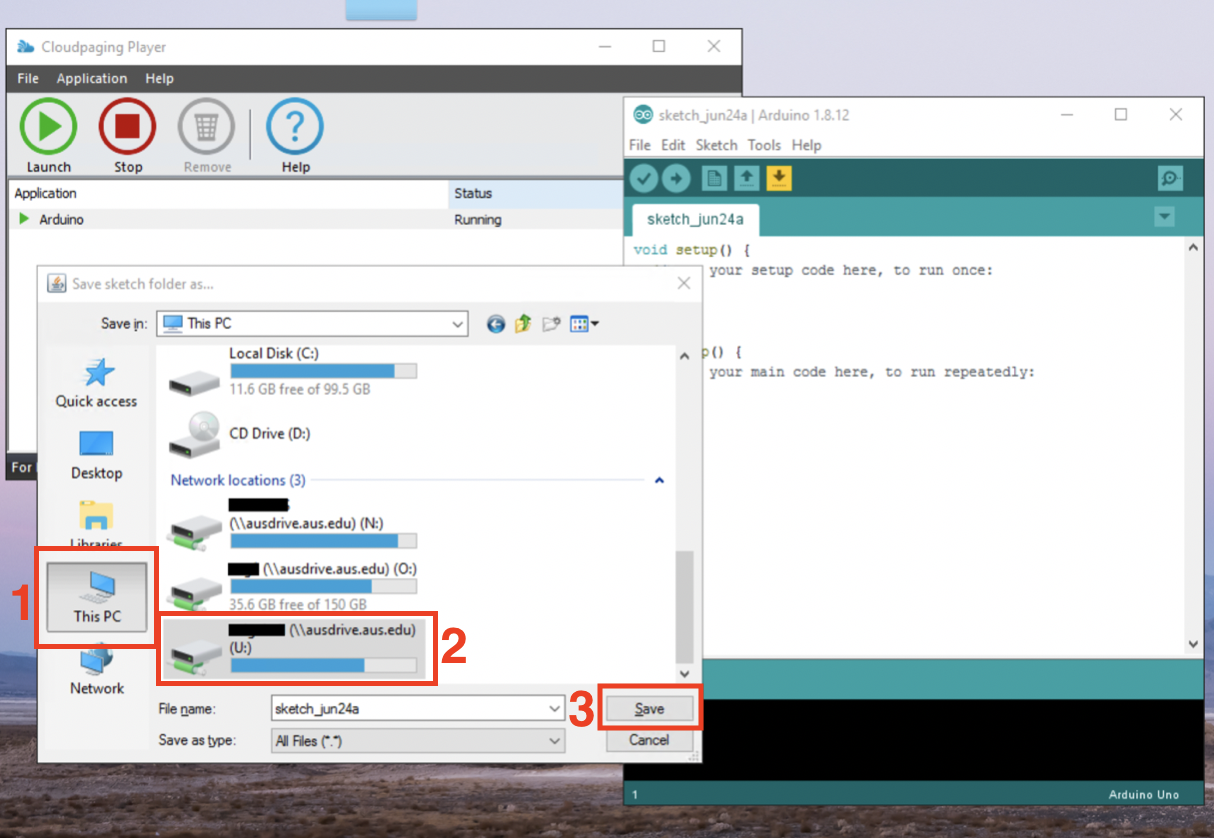Select the network drive mapped to N:
This screenshot has width=1214, height=838.
click(292, 526)
